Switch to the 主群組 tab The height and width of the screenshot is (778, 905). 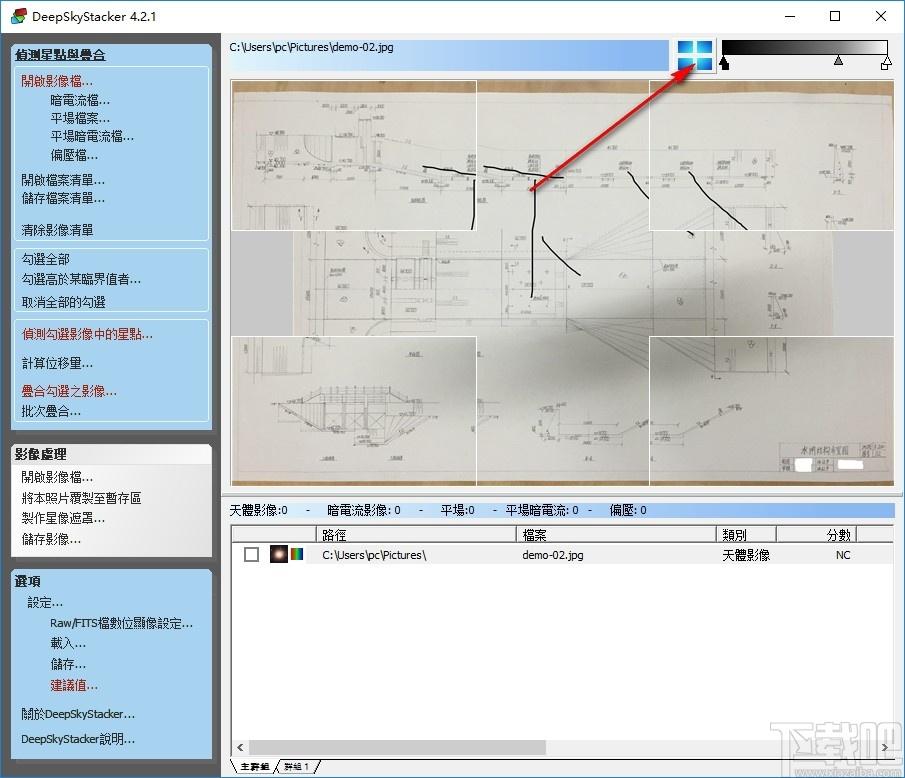[x=255, y=766]
